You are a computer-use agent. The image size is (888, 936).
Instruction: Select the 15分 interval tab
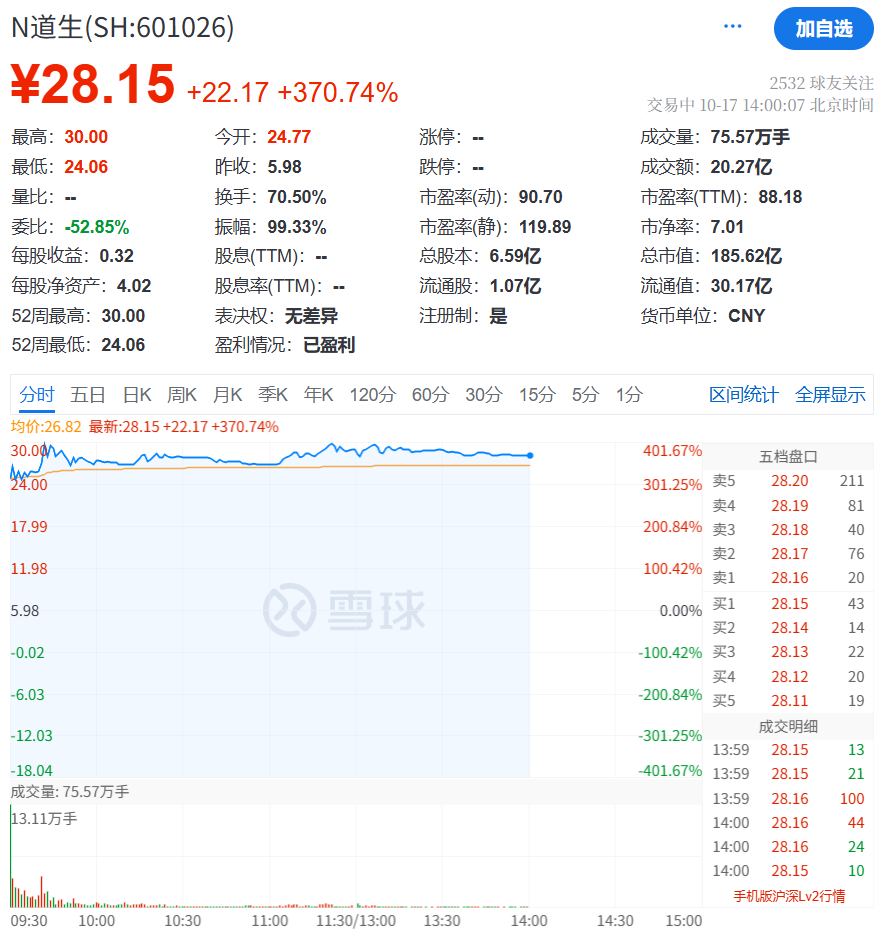click(537, 395)
